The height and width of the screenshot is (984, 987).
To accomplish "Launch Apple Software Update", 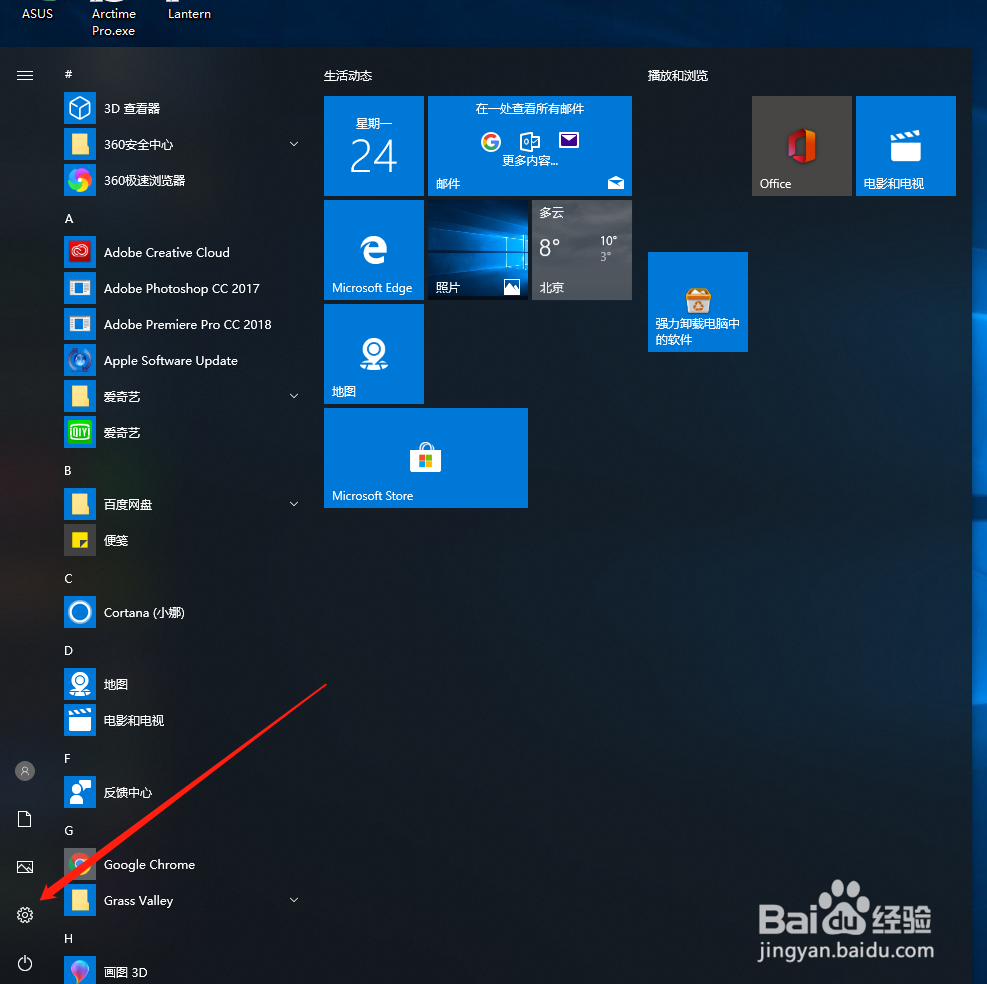I will [181, 361].
